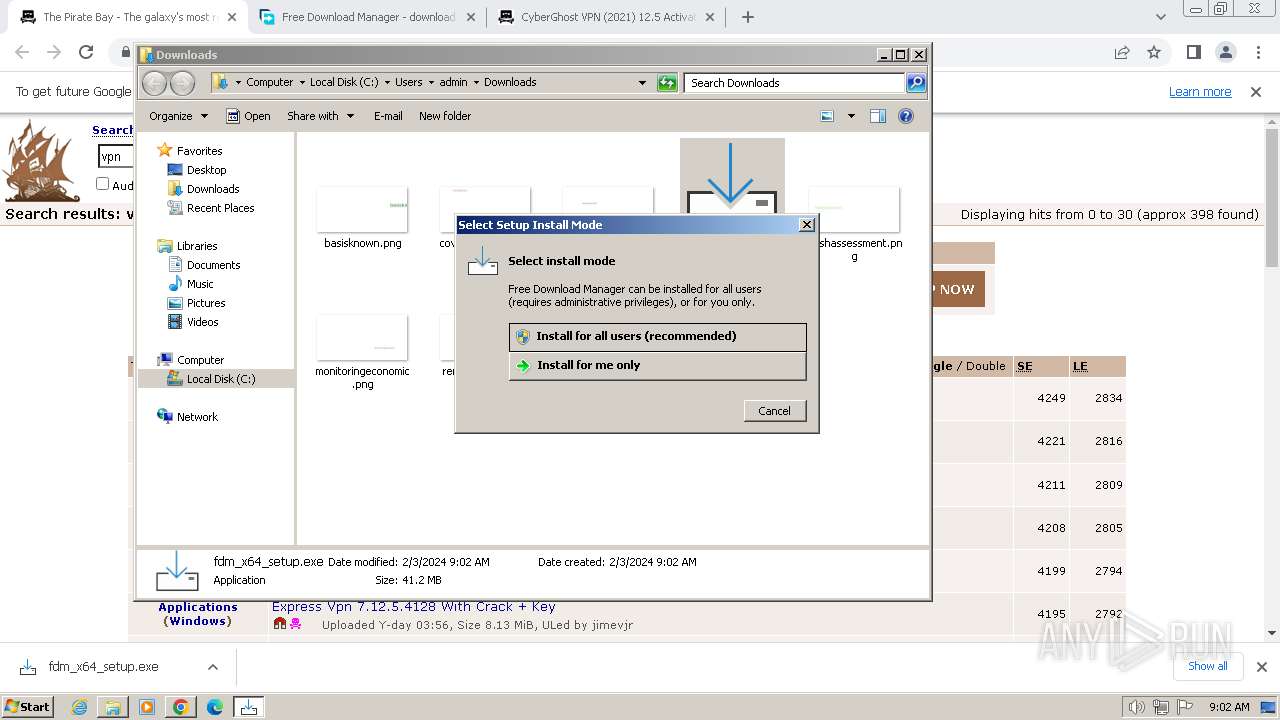Open the Express Vpn 7.12.5.4128 torrent link
Image resolution: width=1280 pixels, height=720 pixels.
point(414,606)
